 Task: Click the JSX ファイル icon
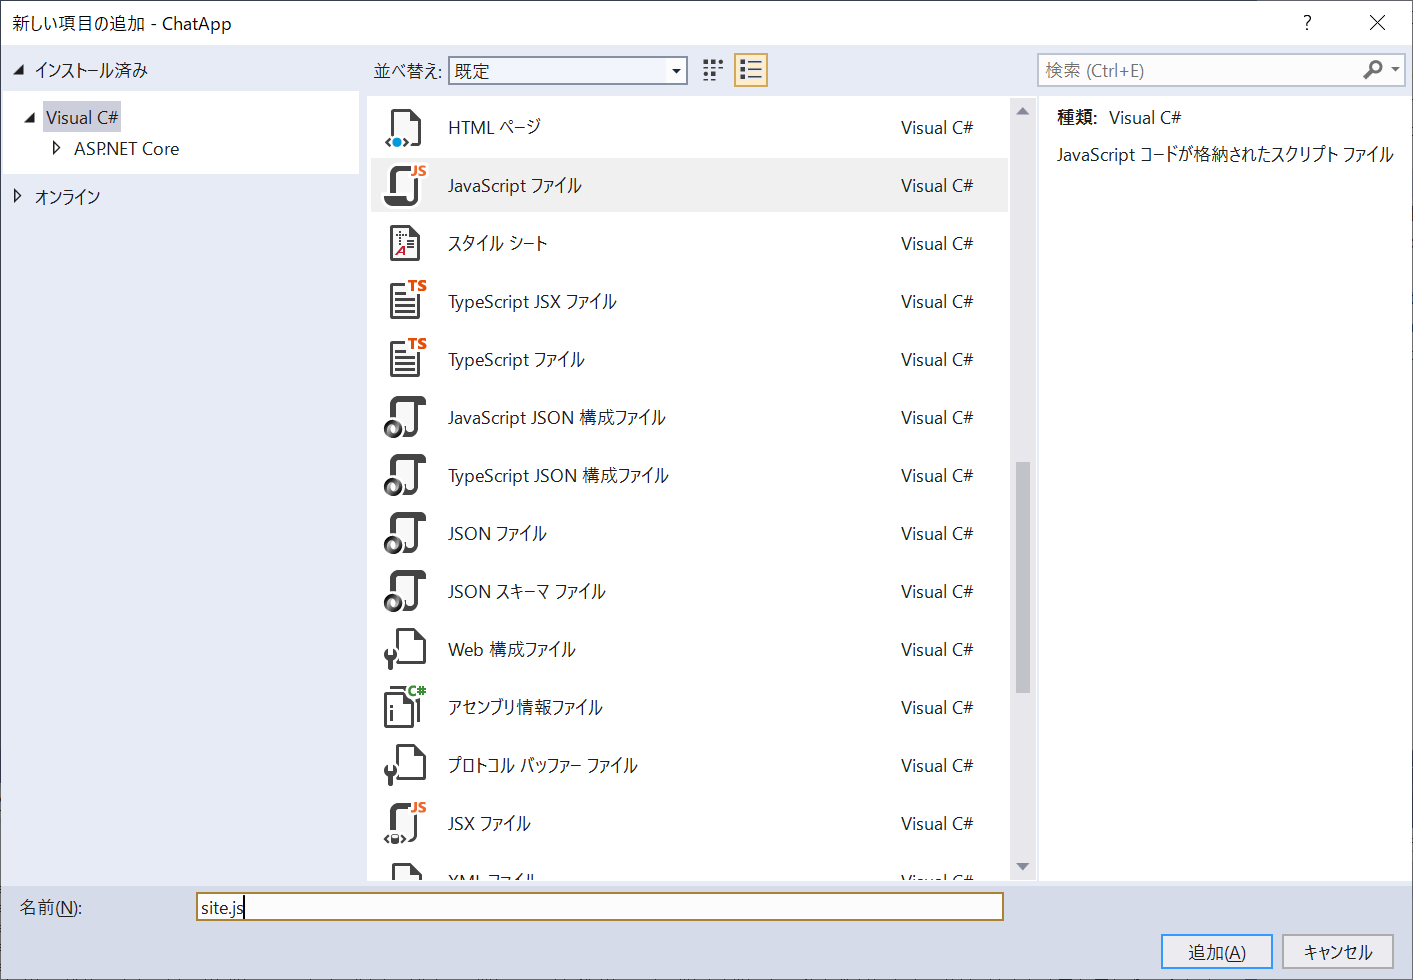pyautogui.click(x=405, y=823)
